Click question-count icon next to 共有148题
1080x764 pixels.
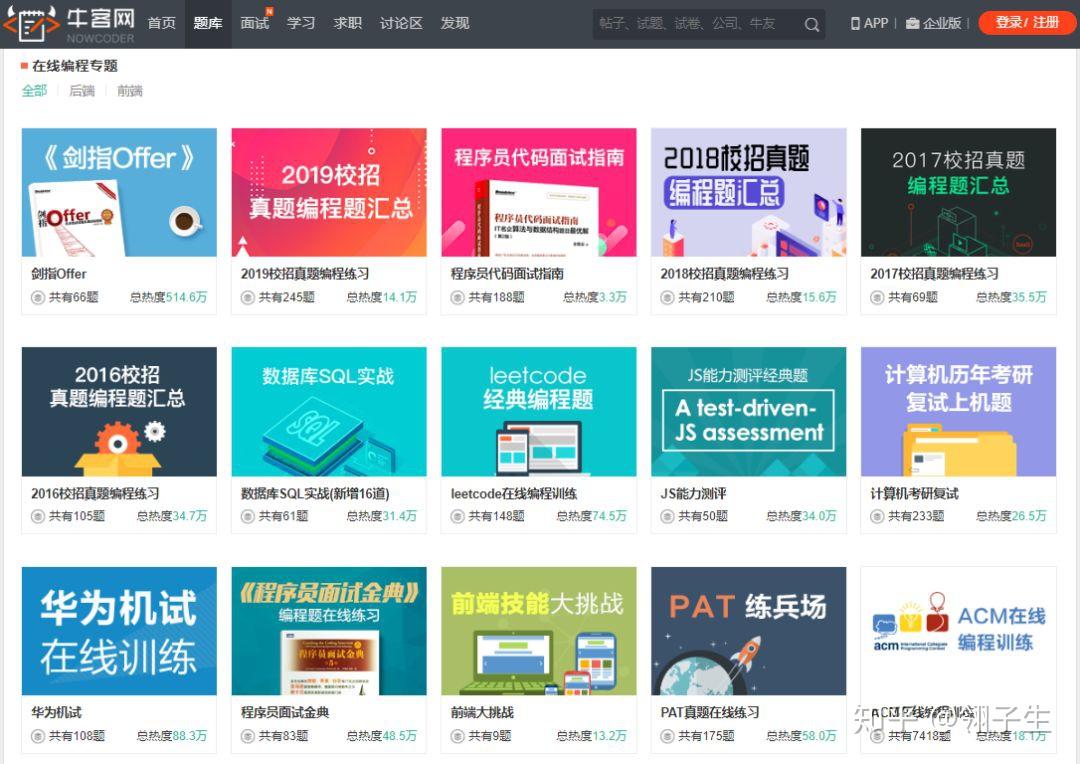point(457,517)
